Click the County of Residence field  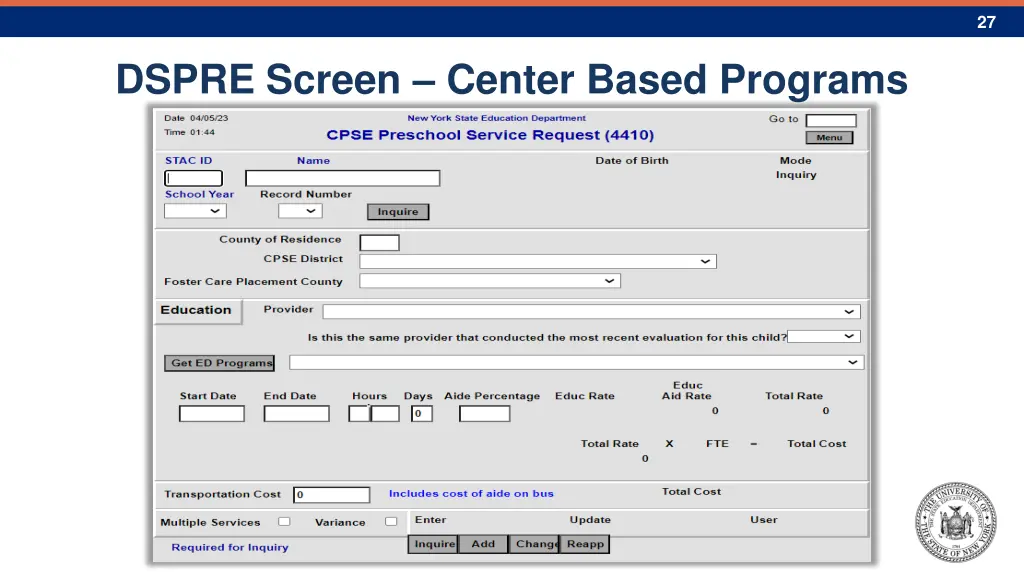click(379, 242)
